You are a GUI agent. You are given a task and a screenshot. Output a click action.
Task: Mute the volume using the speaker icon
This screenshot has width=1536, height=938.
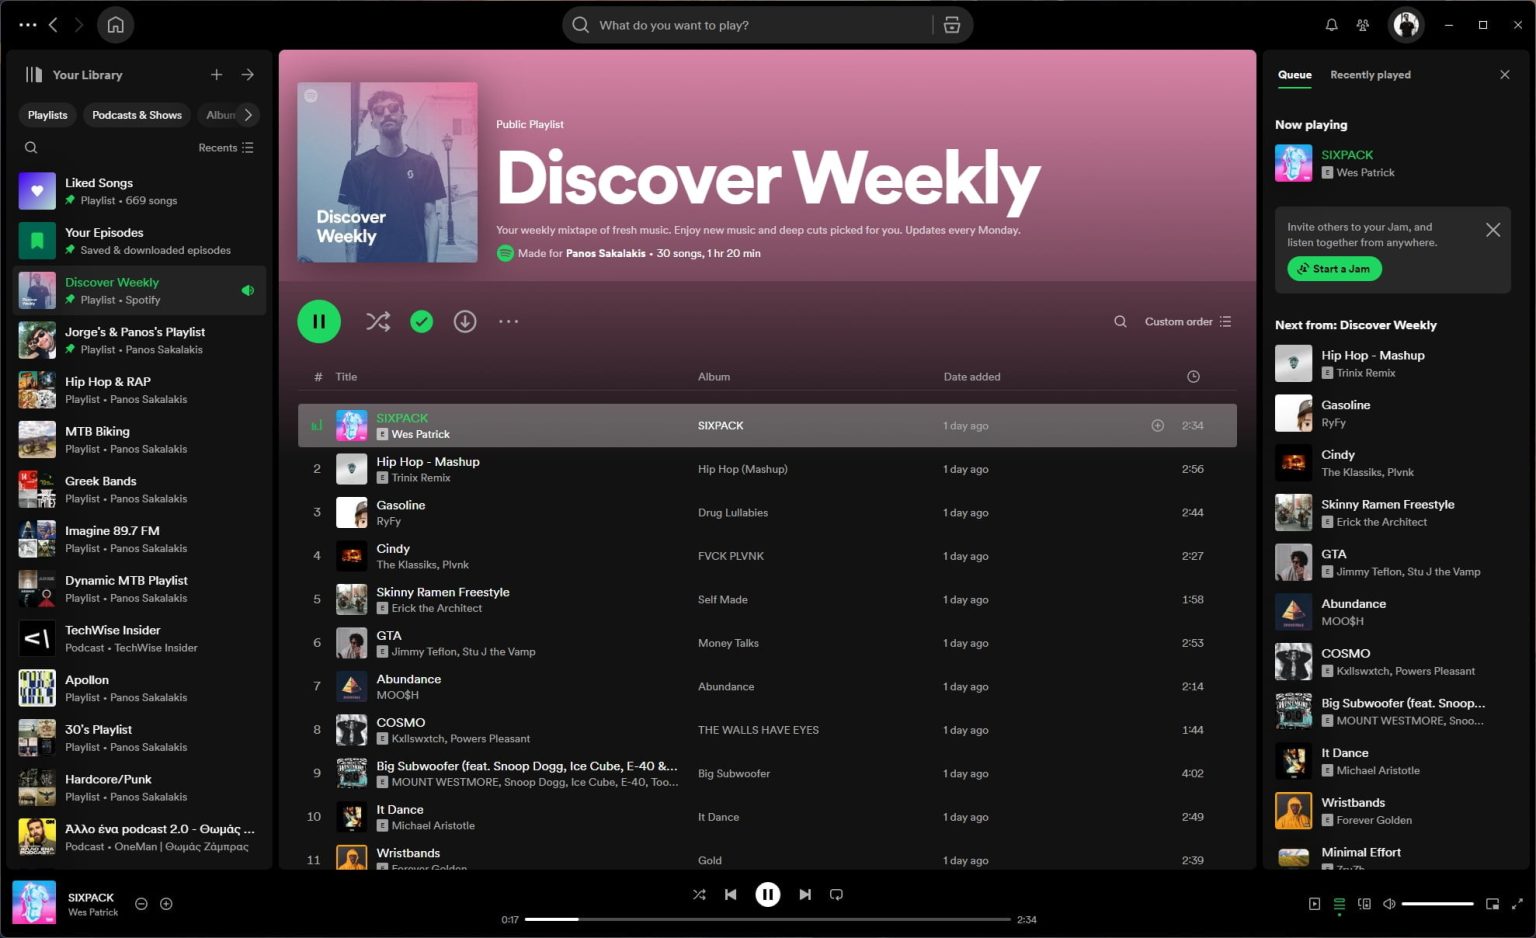coord(1389,903)
